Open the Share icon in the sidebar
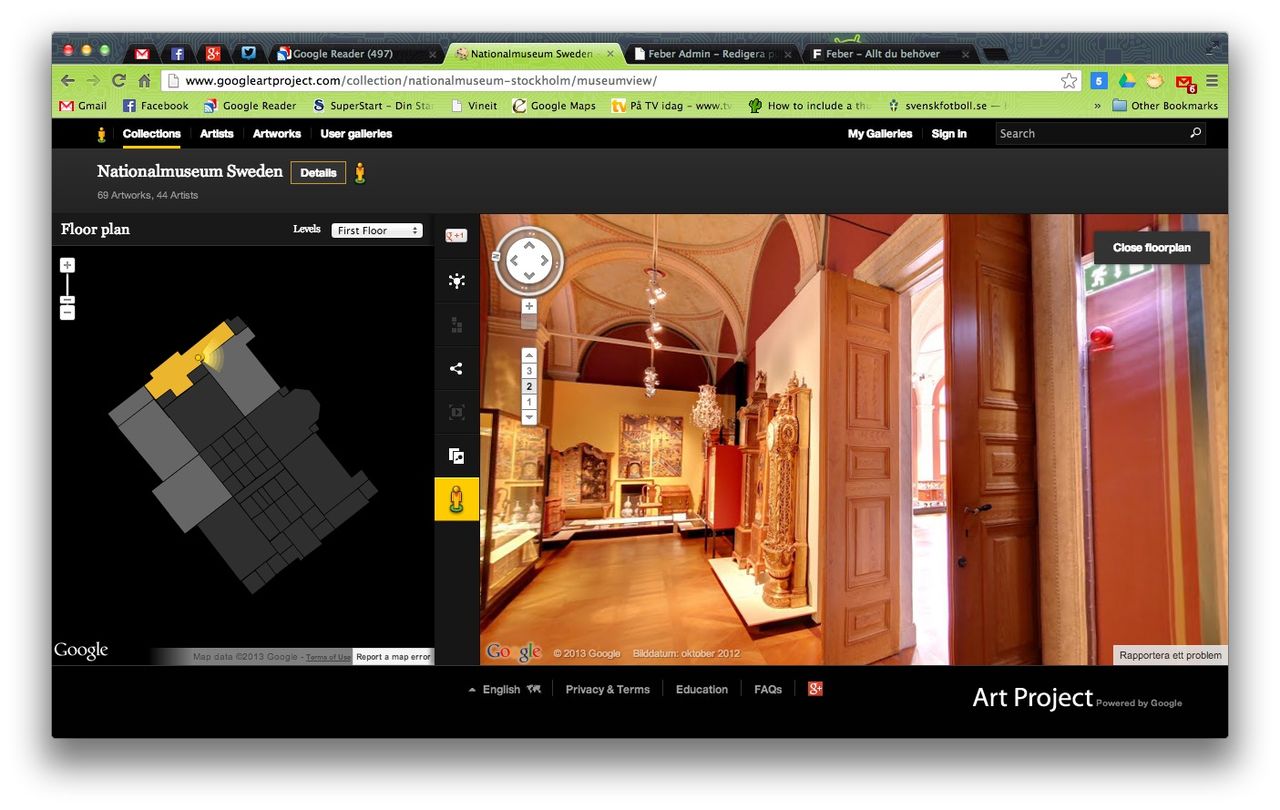This screenshot has height=810, width=1280. [x=457, y=369]
